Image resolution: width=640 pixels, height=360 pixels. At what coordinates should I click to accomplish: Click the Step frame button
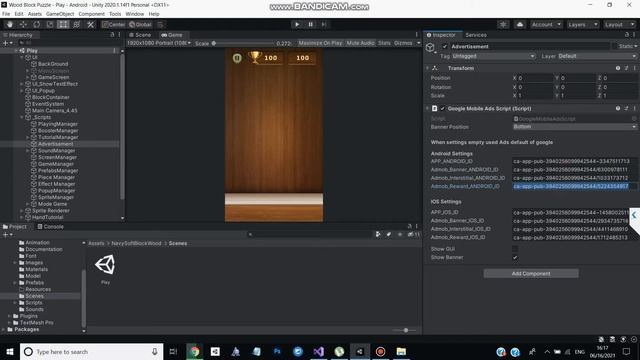(x=324, y=24)
